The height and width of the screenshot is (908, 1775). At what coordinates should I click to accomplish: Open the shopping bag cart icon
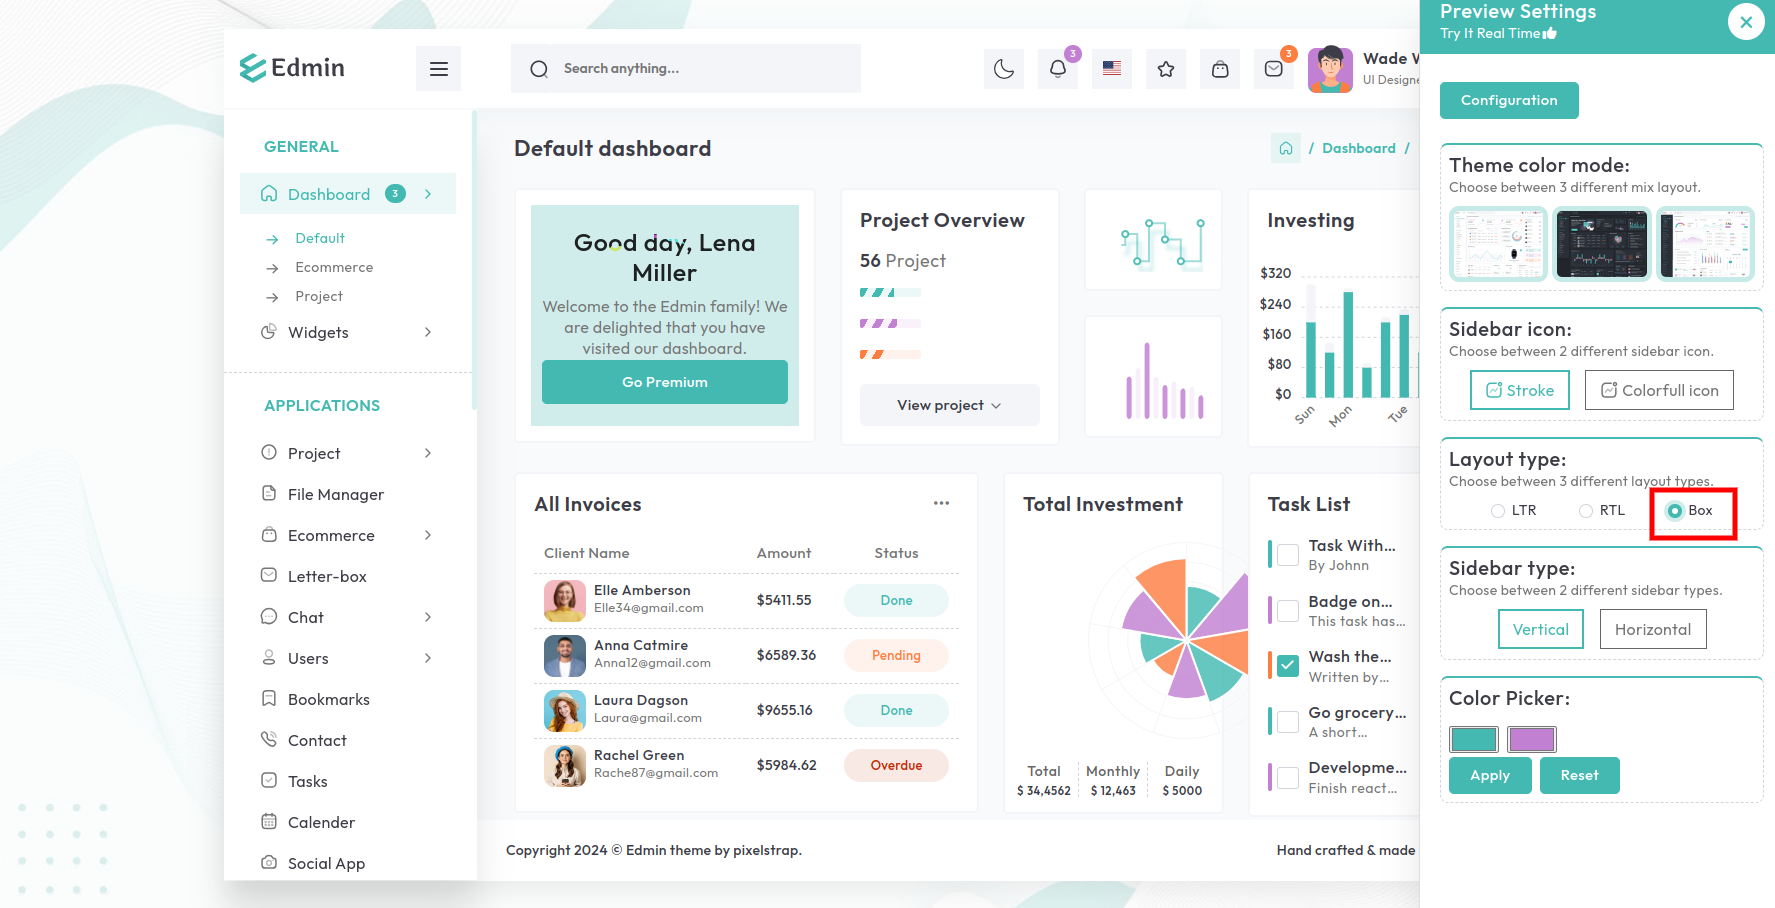point(1220,69)
